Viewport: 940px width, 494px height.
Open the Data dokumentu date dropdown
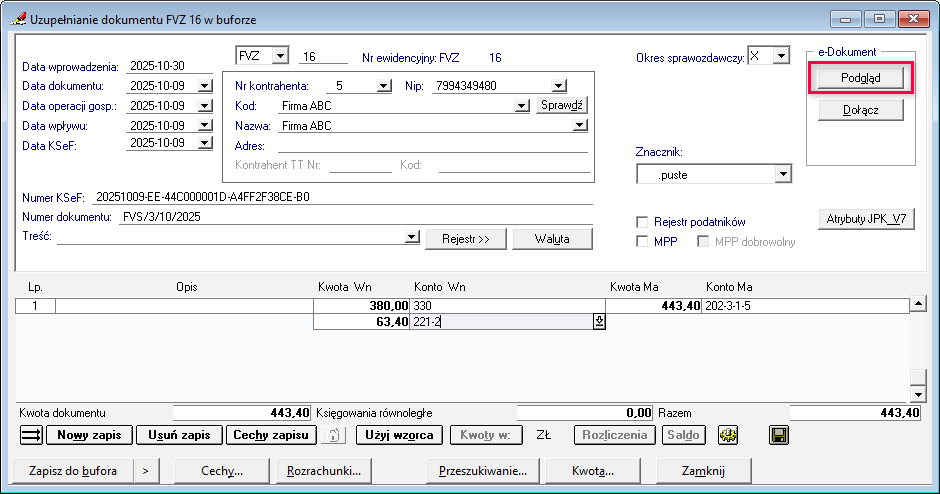click(206, 86)
